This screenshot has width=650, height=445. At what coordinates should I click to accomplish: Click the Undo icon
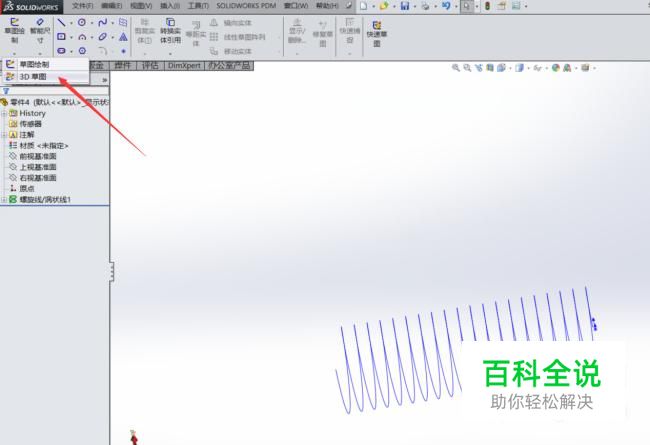click(x=446, y=6)
